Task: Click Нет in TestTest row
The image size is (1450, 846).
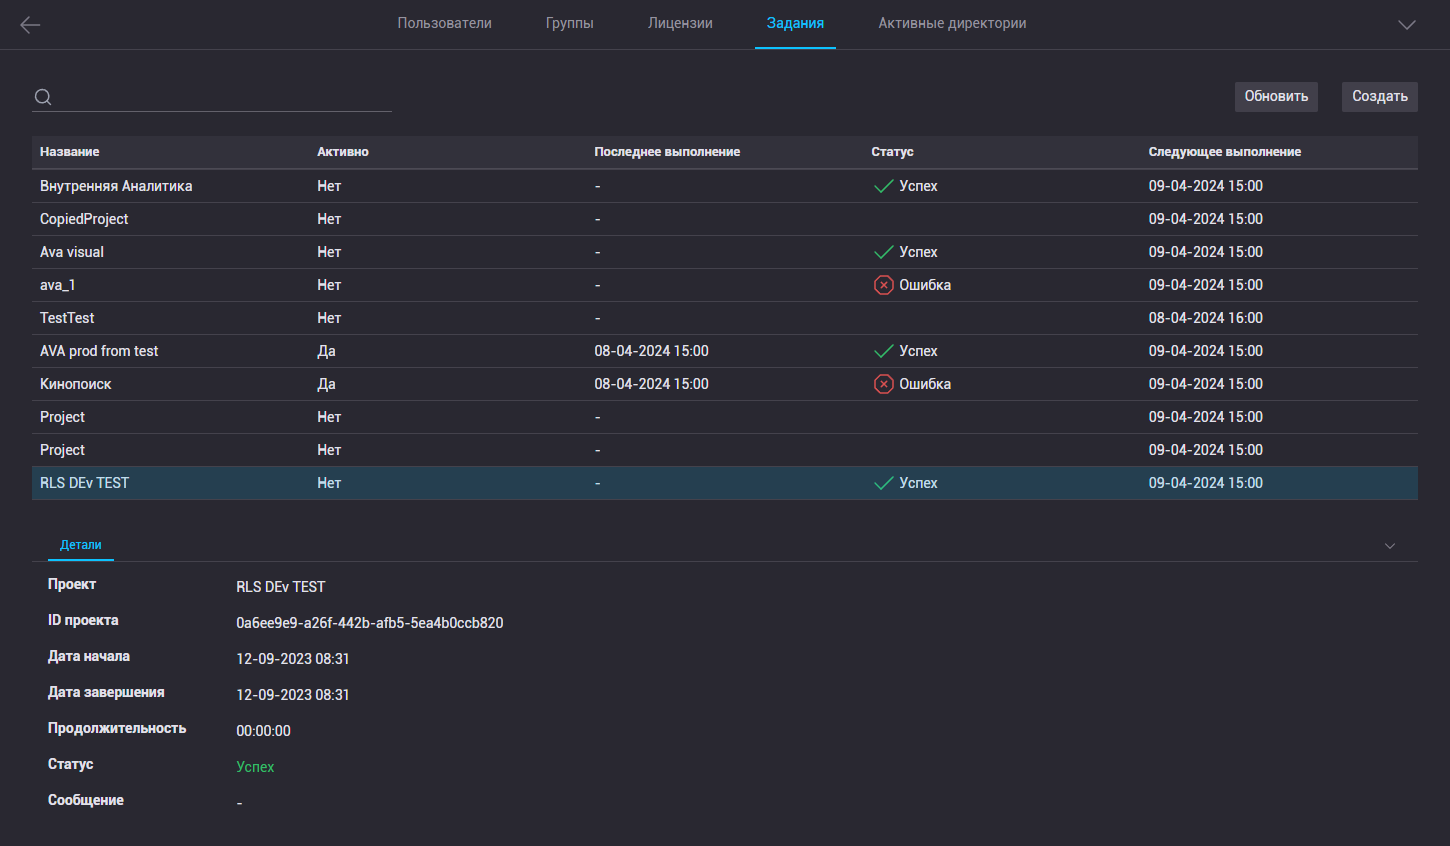Action: pos(329,318)
